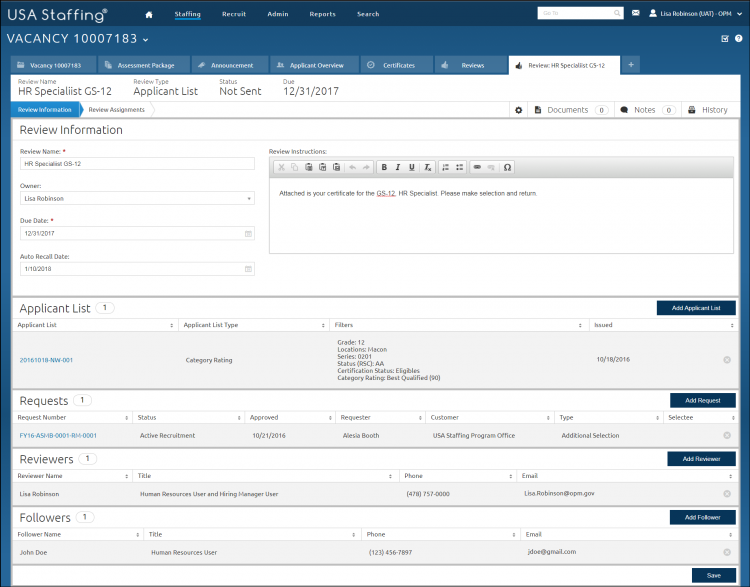
Task: Apply underline formatting in the editor
Action: pyautogui.click(x=411, y=167)
